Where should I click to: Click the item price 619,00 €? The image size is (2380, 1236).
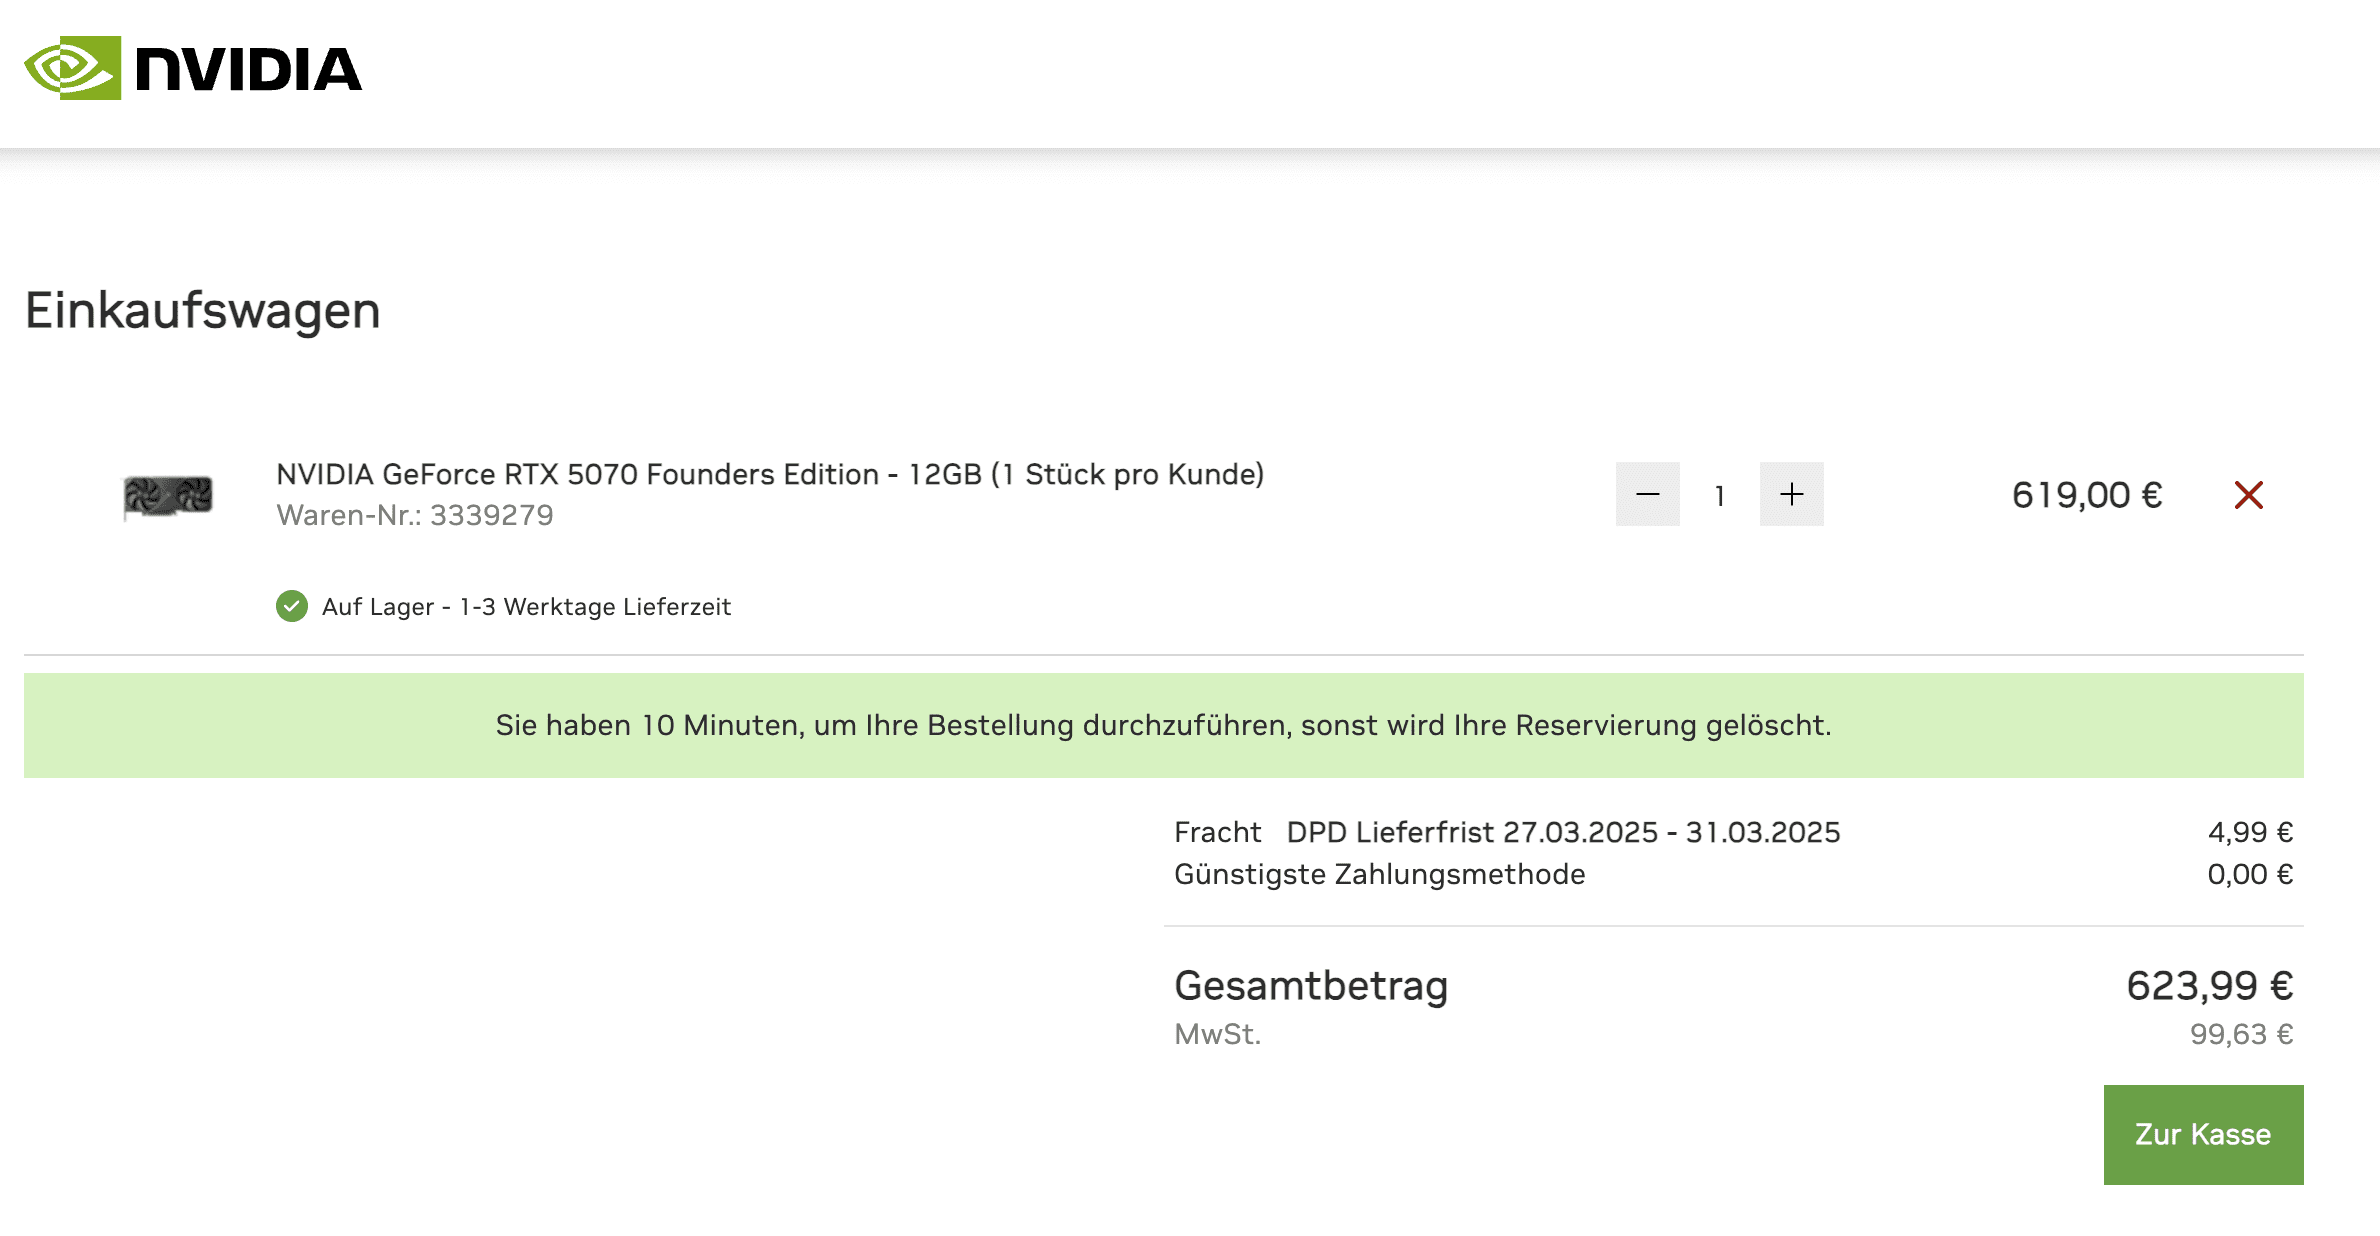coord(2087,495)
